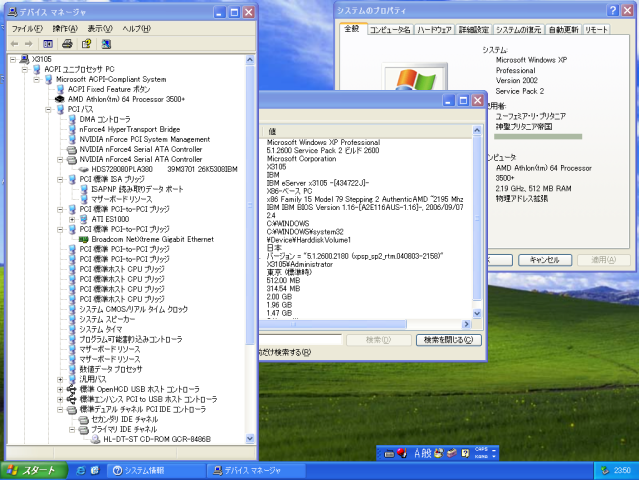Viewport: 639px width, 480px height.
Task: Collapse the primary IDE channel node
Action: (x=72, y=429)
